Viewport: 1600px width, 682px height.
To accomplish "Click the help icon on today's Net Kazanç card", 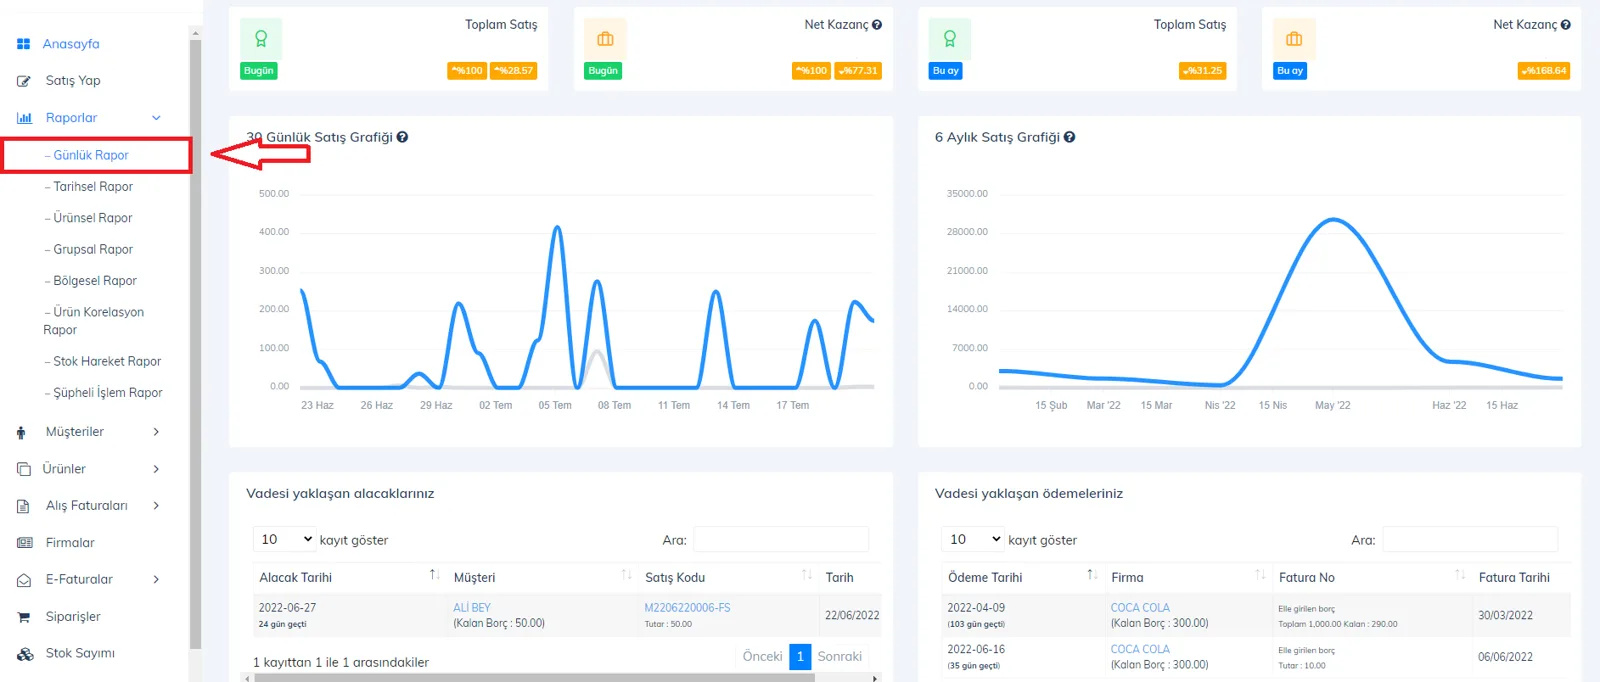I will (877, 25).
